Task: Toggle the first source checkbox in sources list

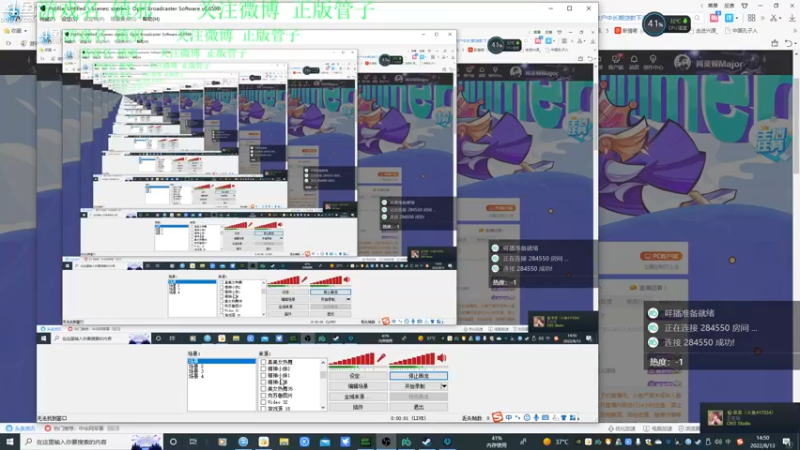Action: tap(263, 362)
